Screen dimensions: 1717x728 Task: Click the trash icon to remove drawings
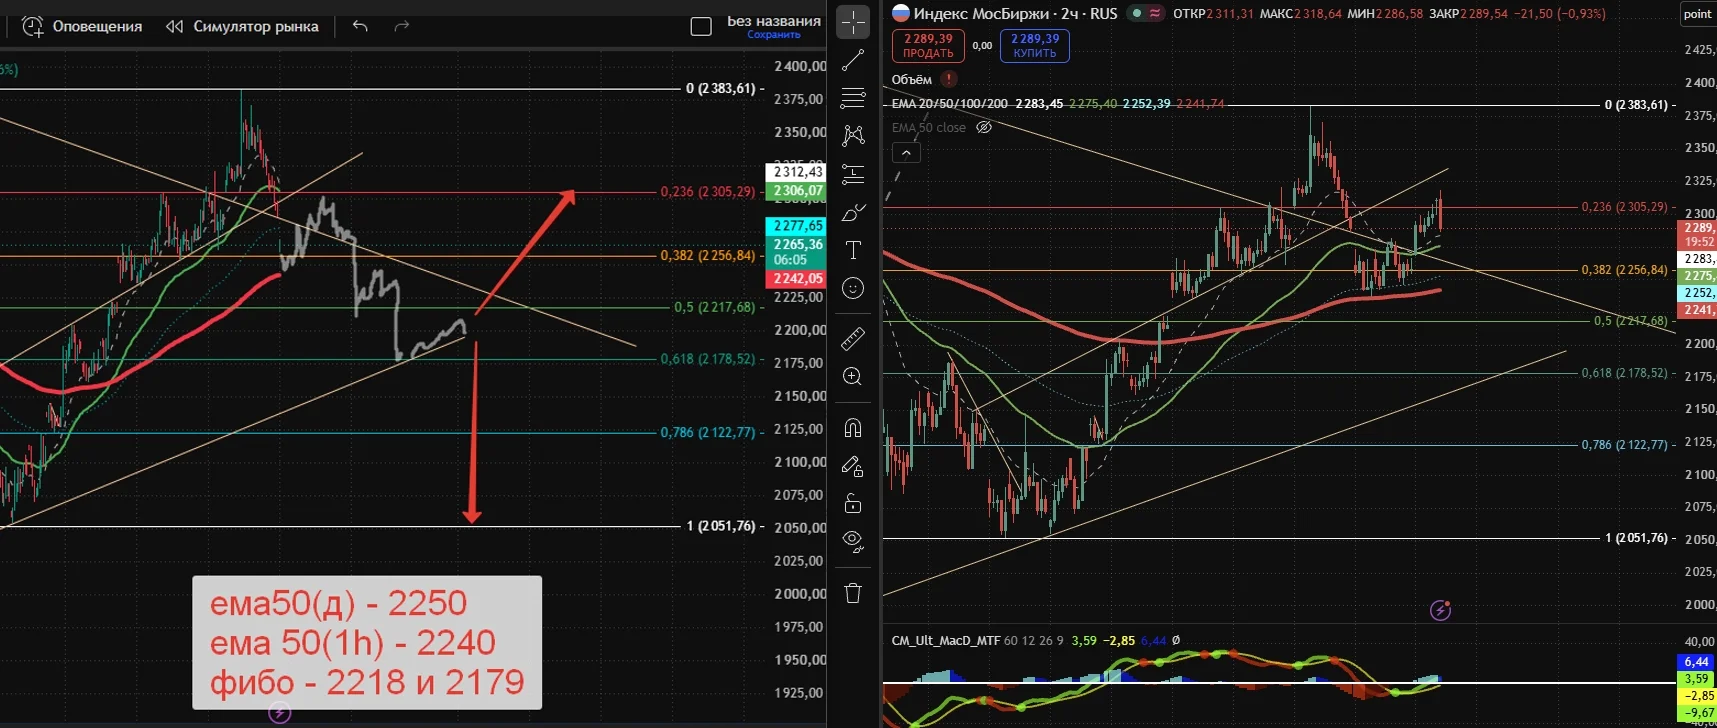[853, 593]
